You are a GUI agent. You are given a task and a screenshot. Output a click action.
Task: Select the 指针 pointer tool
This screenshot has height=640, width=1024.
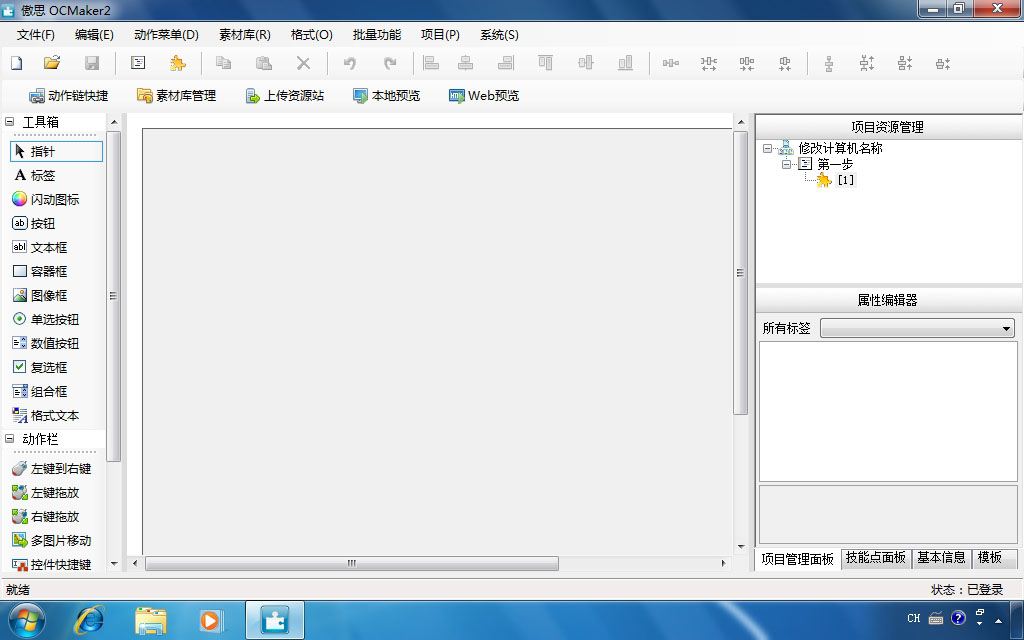[56, 152]
